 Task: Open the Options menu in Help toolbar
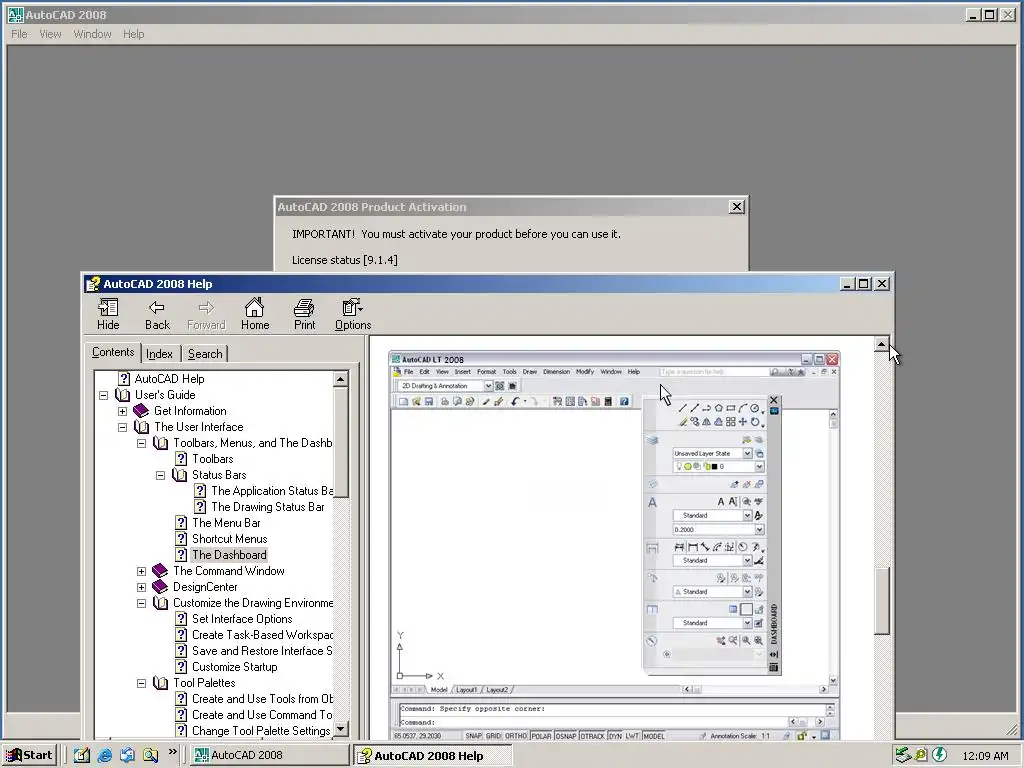(x=353, y=314)
